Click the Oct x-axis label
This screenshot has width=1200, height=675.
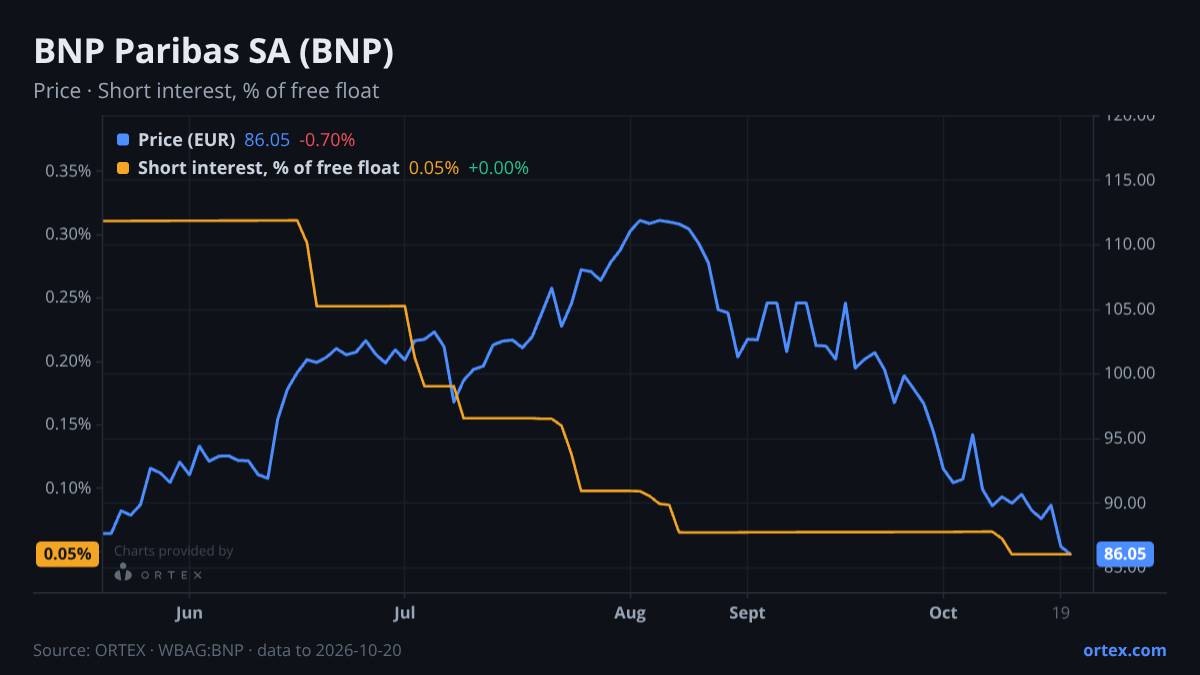tap(943, 612)
